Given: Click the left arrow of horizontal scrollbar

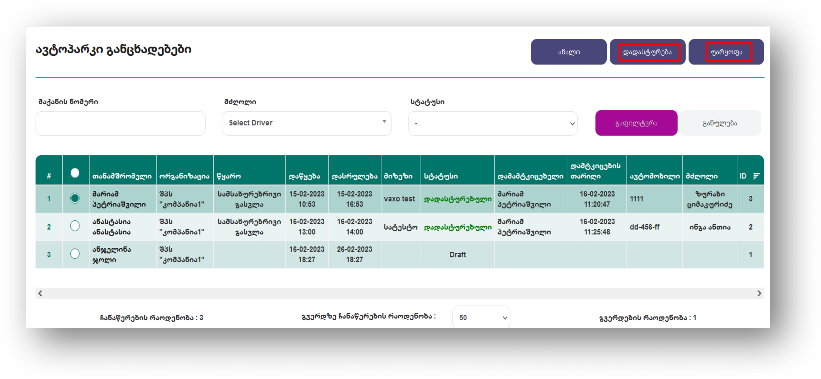Looking at the screenshot, I should [x=41, y=294].
